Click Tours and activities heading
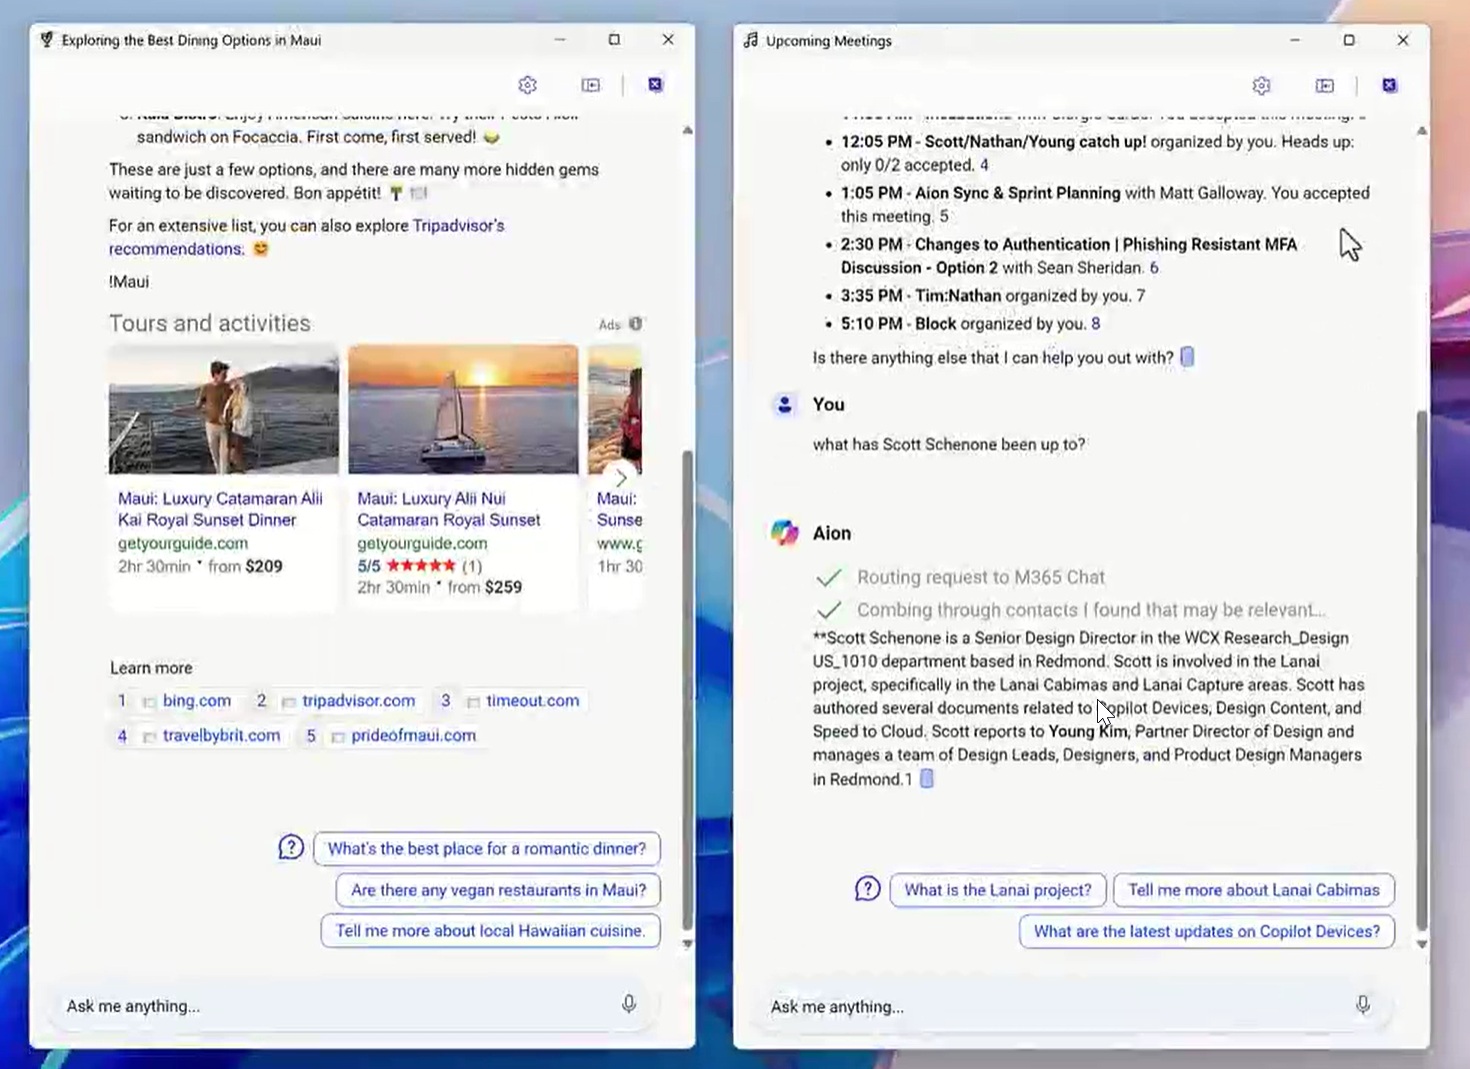This screenshot has width=1470, height=1069. coord(210,323)
